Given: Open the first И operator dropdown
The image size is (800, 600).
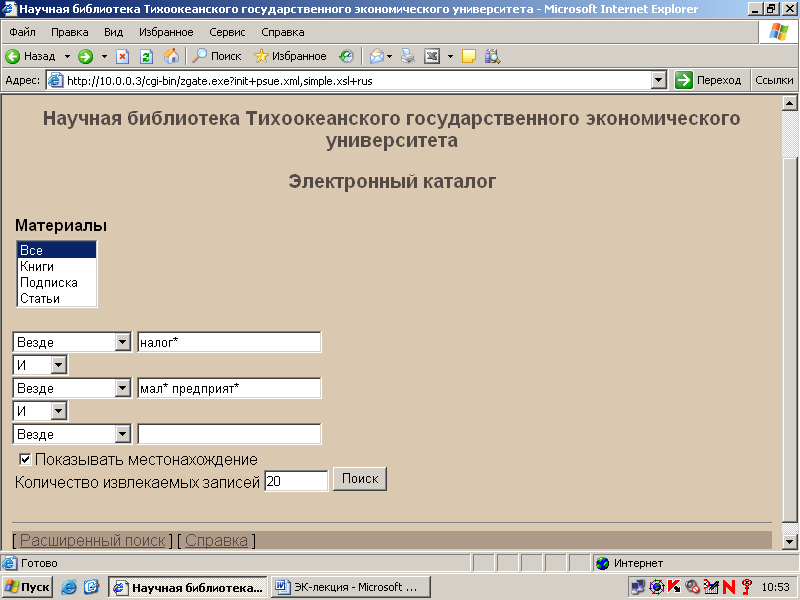Looking at the screenshot, I should click(59, 365).
